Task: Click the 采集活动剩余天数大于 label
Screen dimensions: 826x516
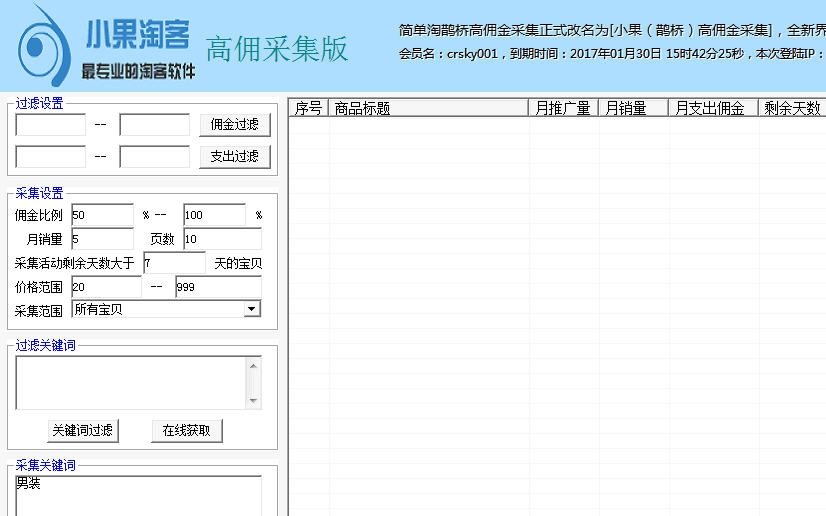Action: point(74,263)
